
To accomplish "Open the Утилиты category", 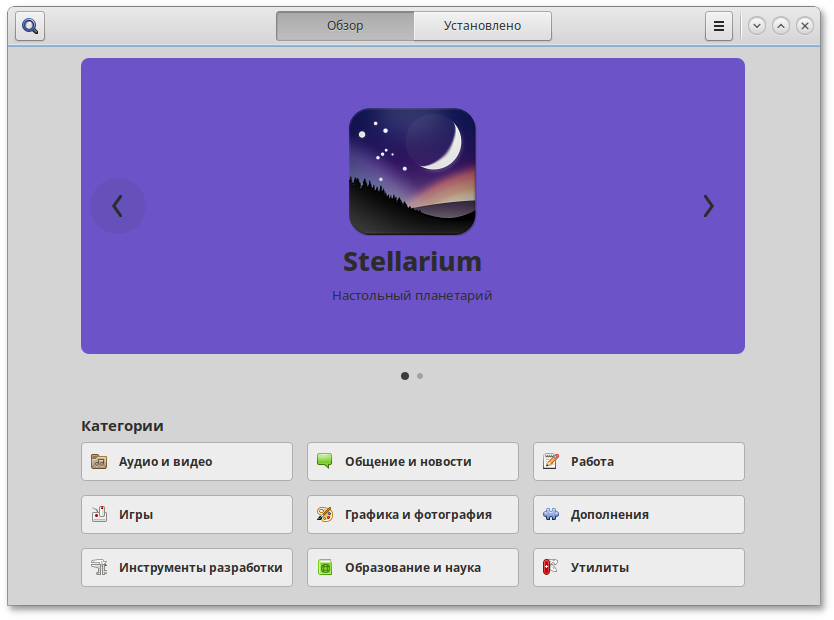I will pyautogui.click(x=638, y=567).
